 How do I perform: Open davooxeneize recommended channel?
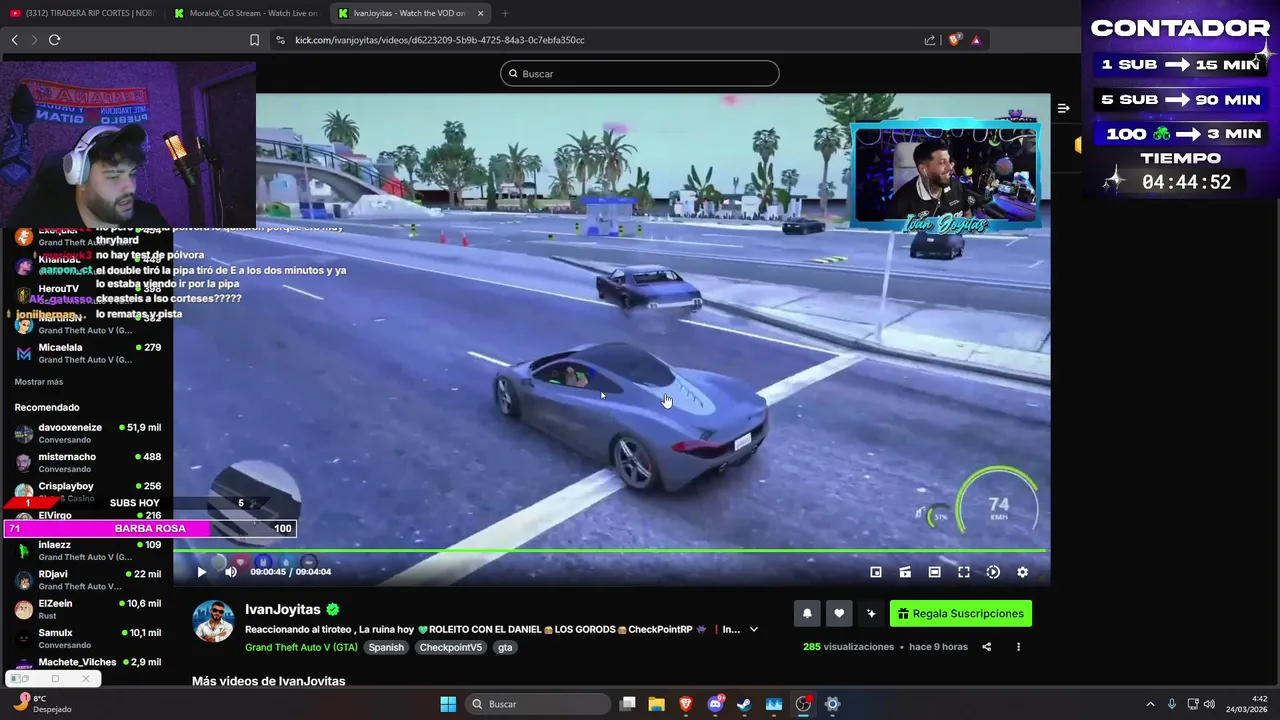87,433
